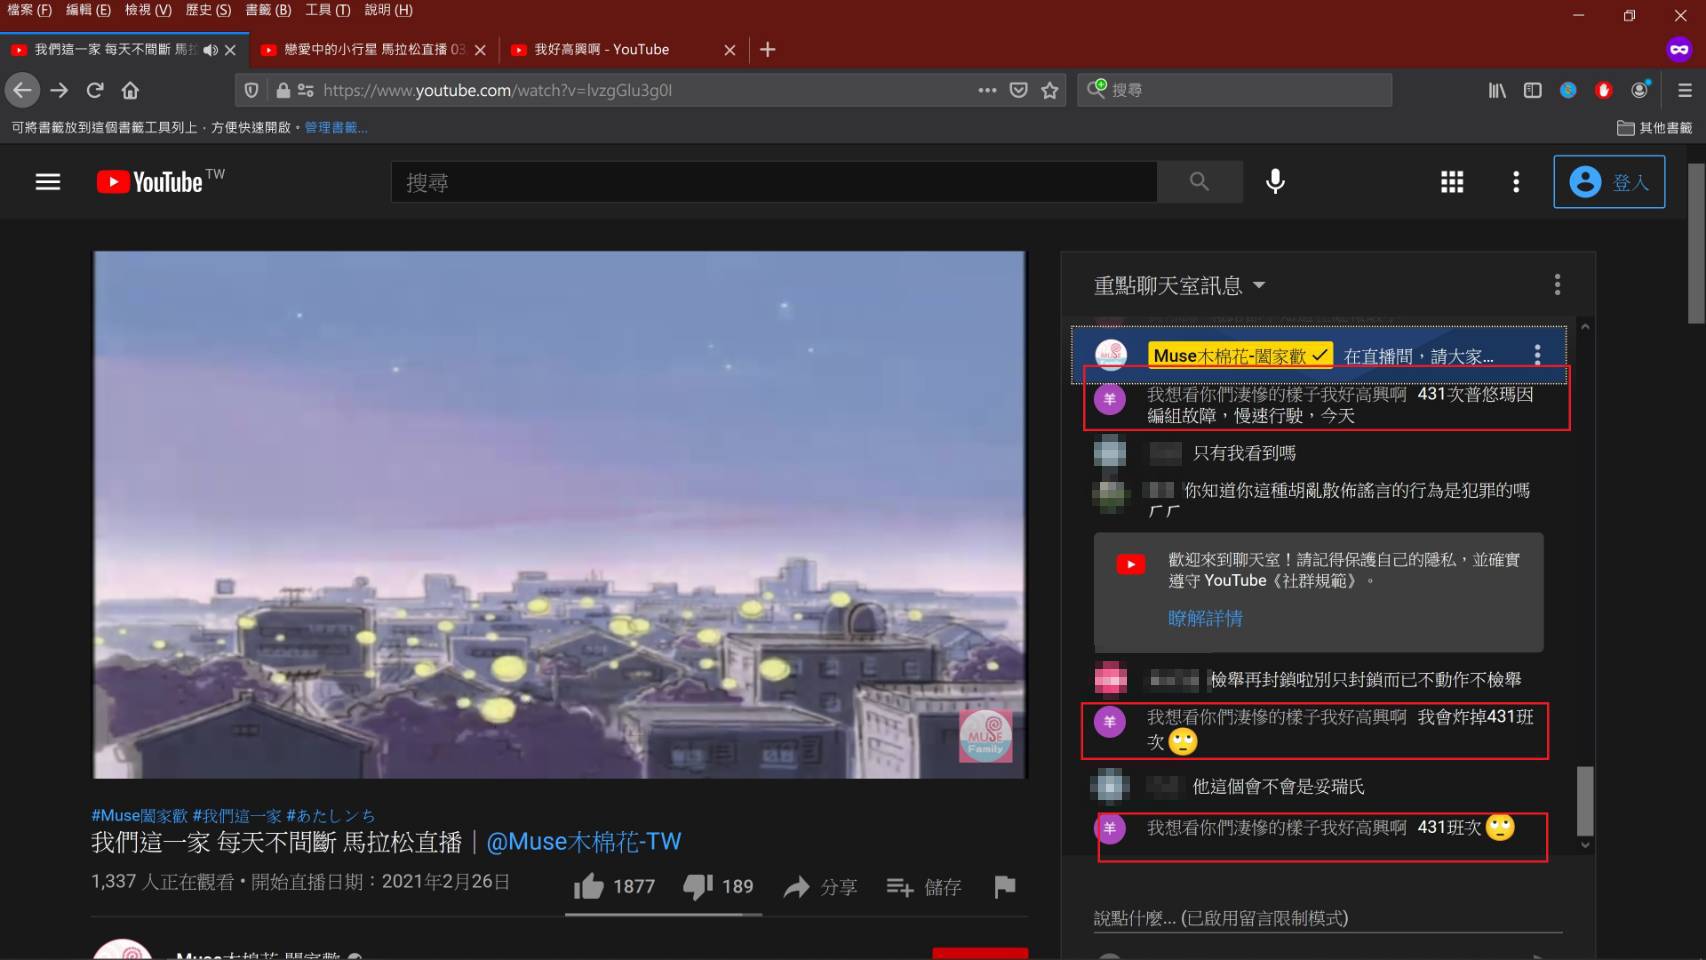Open live chat options three-dot menu
1706x960 pixels.
1557,285
